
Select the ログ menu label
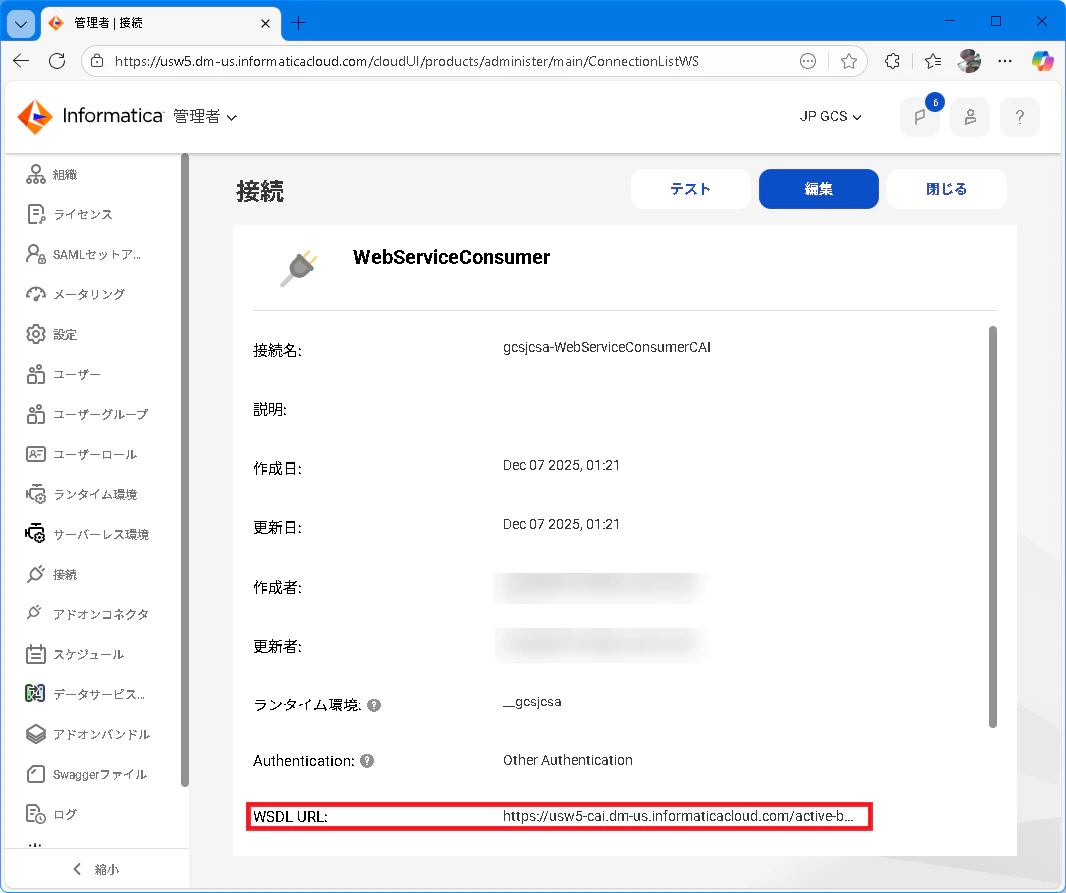[x=65, y=815]
